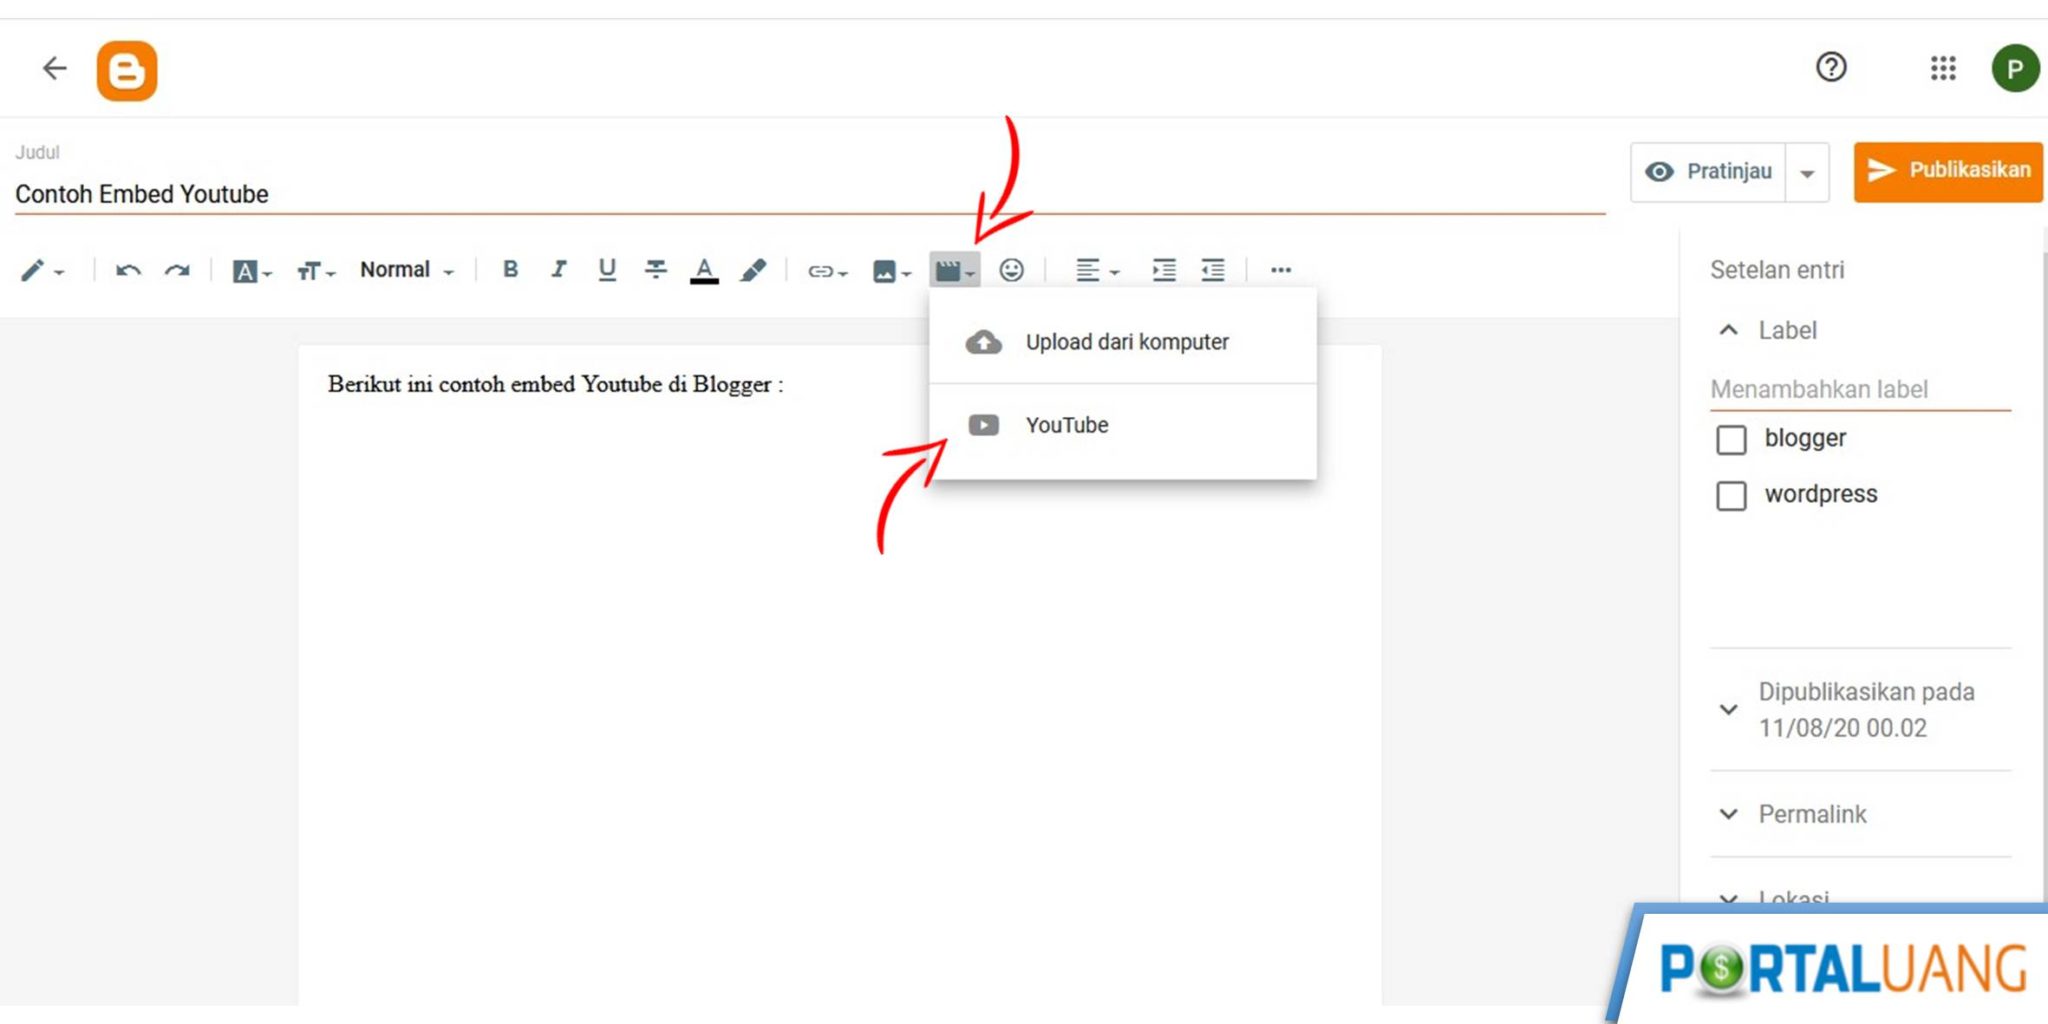This screenshot has width=2048, height=1024.
Task: Open the help question mark icon
Action: click(1831, 67)
